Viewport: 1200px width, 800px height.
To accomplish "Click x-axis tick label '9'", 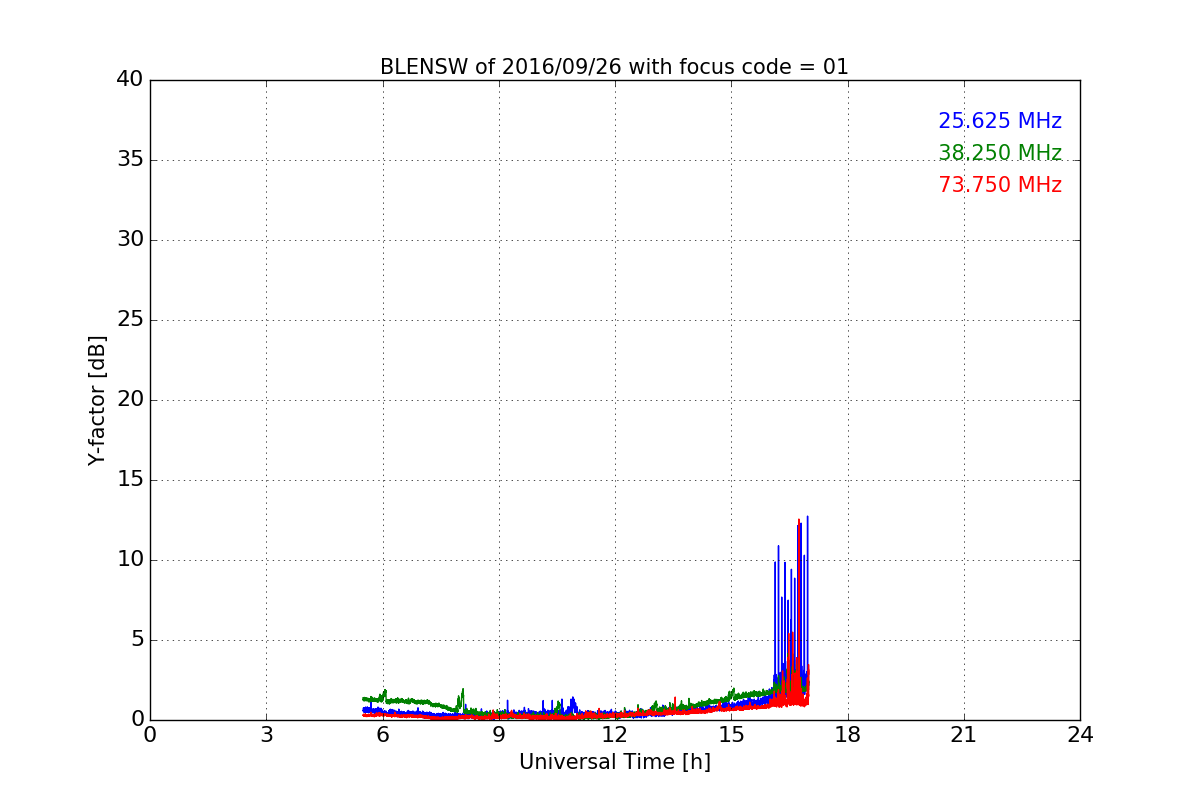I will 499,735.
